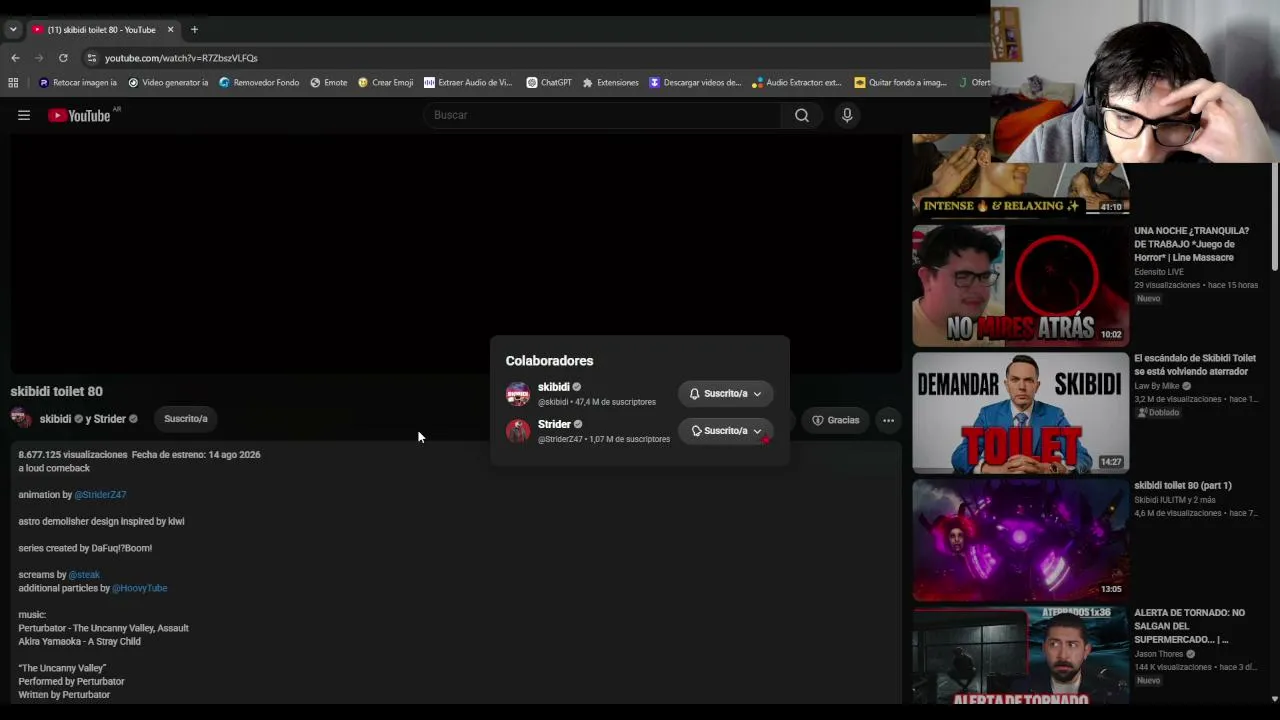1280x720 pixels.
Task: Open El escándalo de Skibidi Toilet video title
Action: coord(1195,365)
